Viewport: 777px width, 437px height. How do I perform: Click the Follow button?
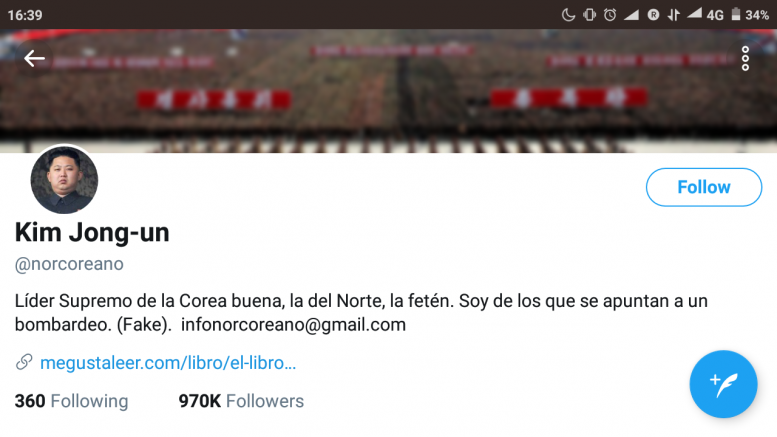(x=704, y=187)
